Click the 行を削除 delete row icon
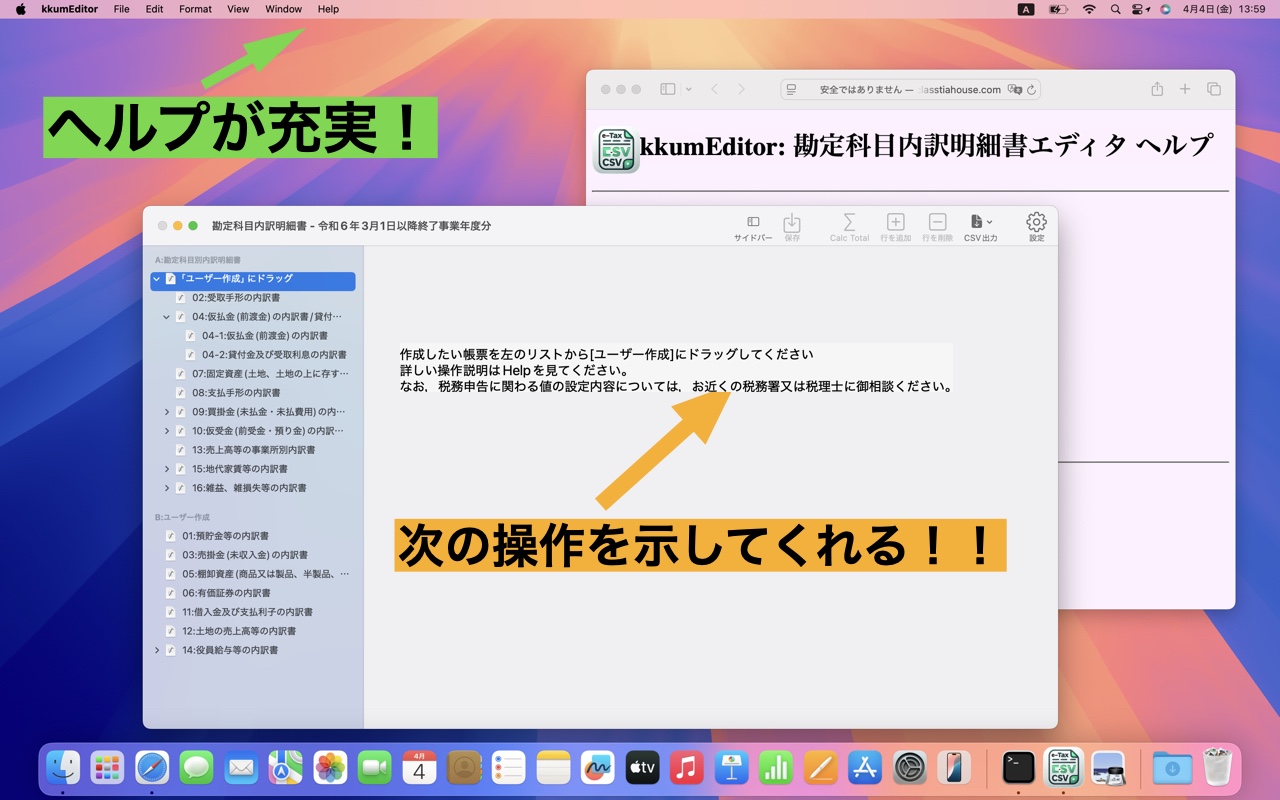Screen dimensions: 1280x800 coord(937,222)
